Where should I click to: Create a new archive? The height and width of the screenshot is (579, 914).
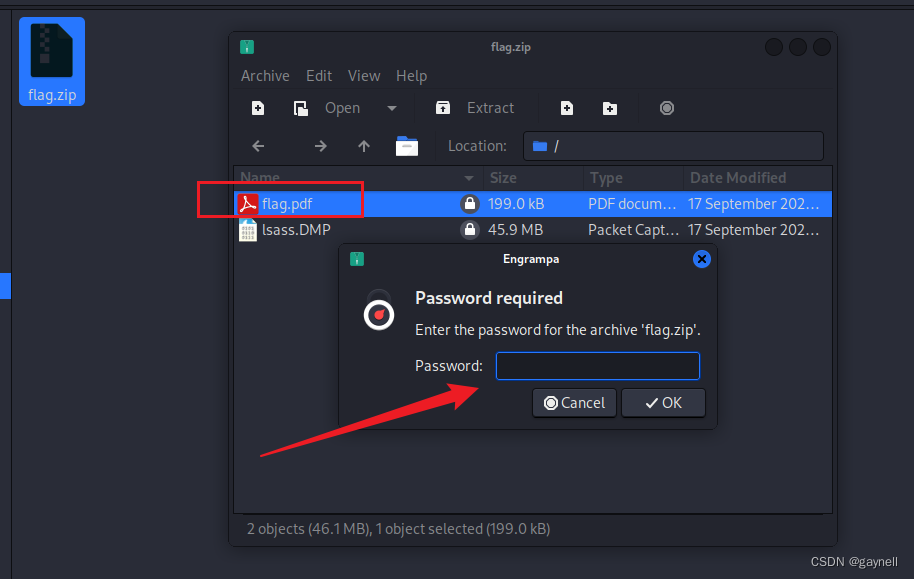click(x=258, y=108)
